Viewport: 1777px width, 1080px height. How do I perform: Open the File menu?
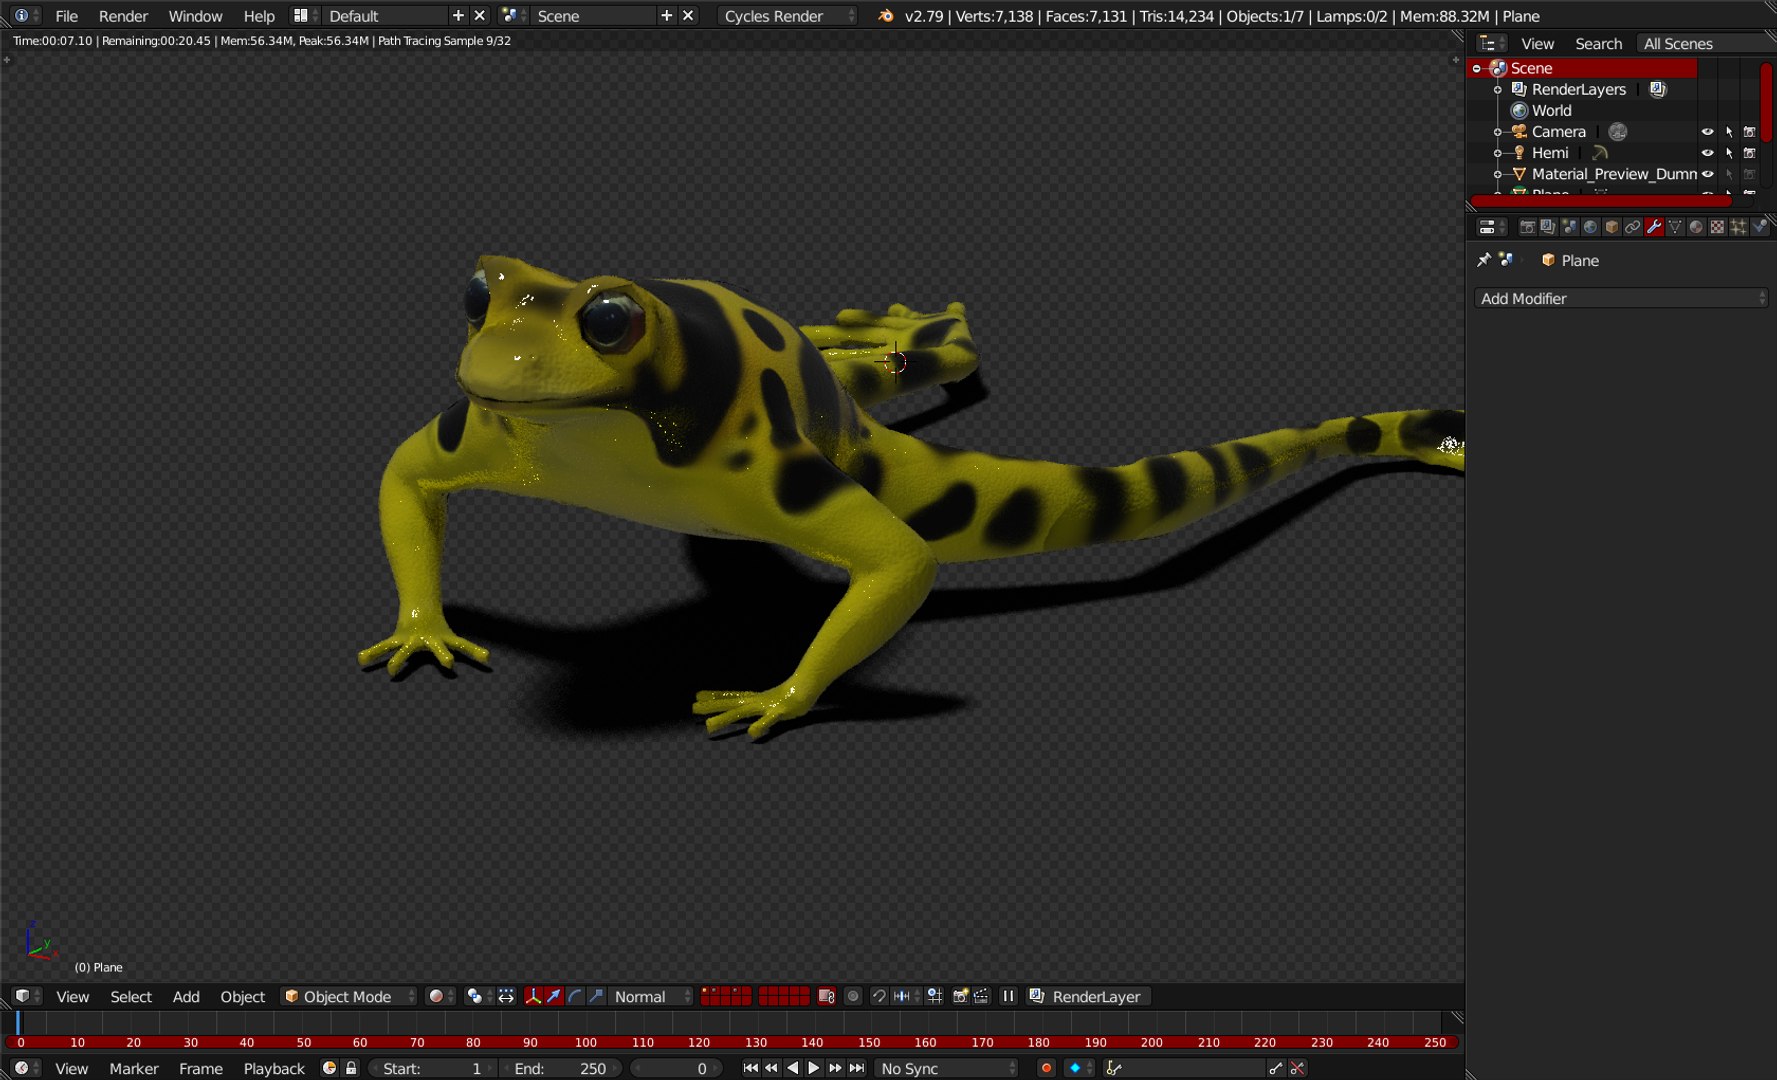click(67, 16)
